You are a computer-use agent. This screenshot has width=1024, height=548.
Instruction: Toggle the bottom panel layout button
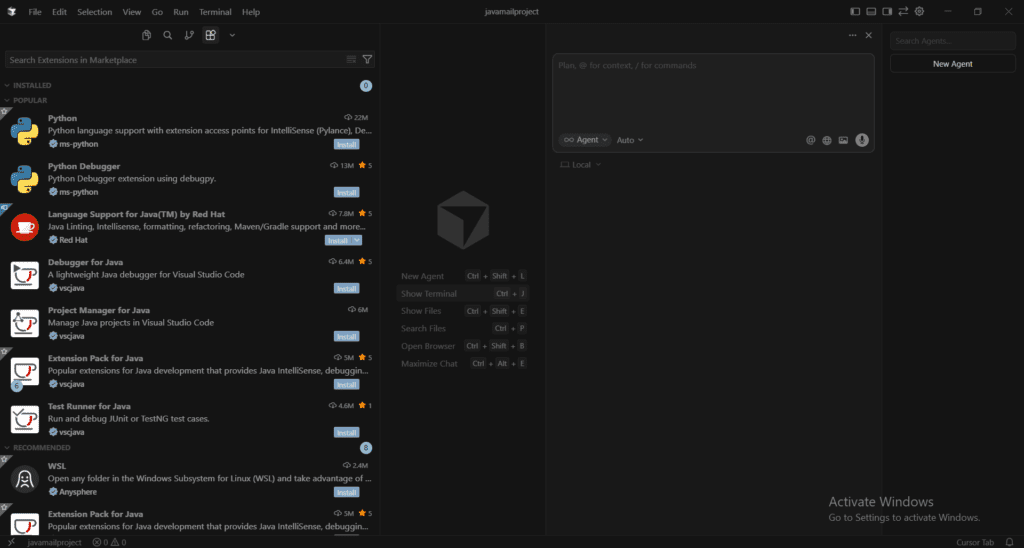(x=871, y=12)
